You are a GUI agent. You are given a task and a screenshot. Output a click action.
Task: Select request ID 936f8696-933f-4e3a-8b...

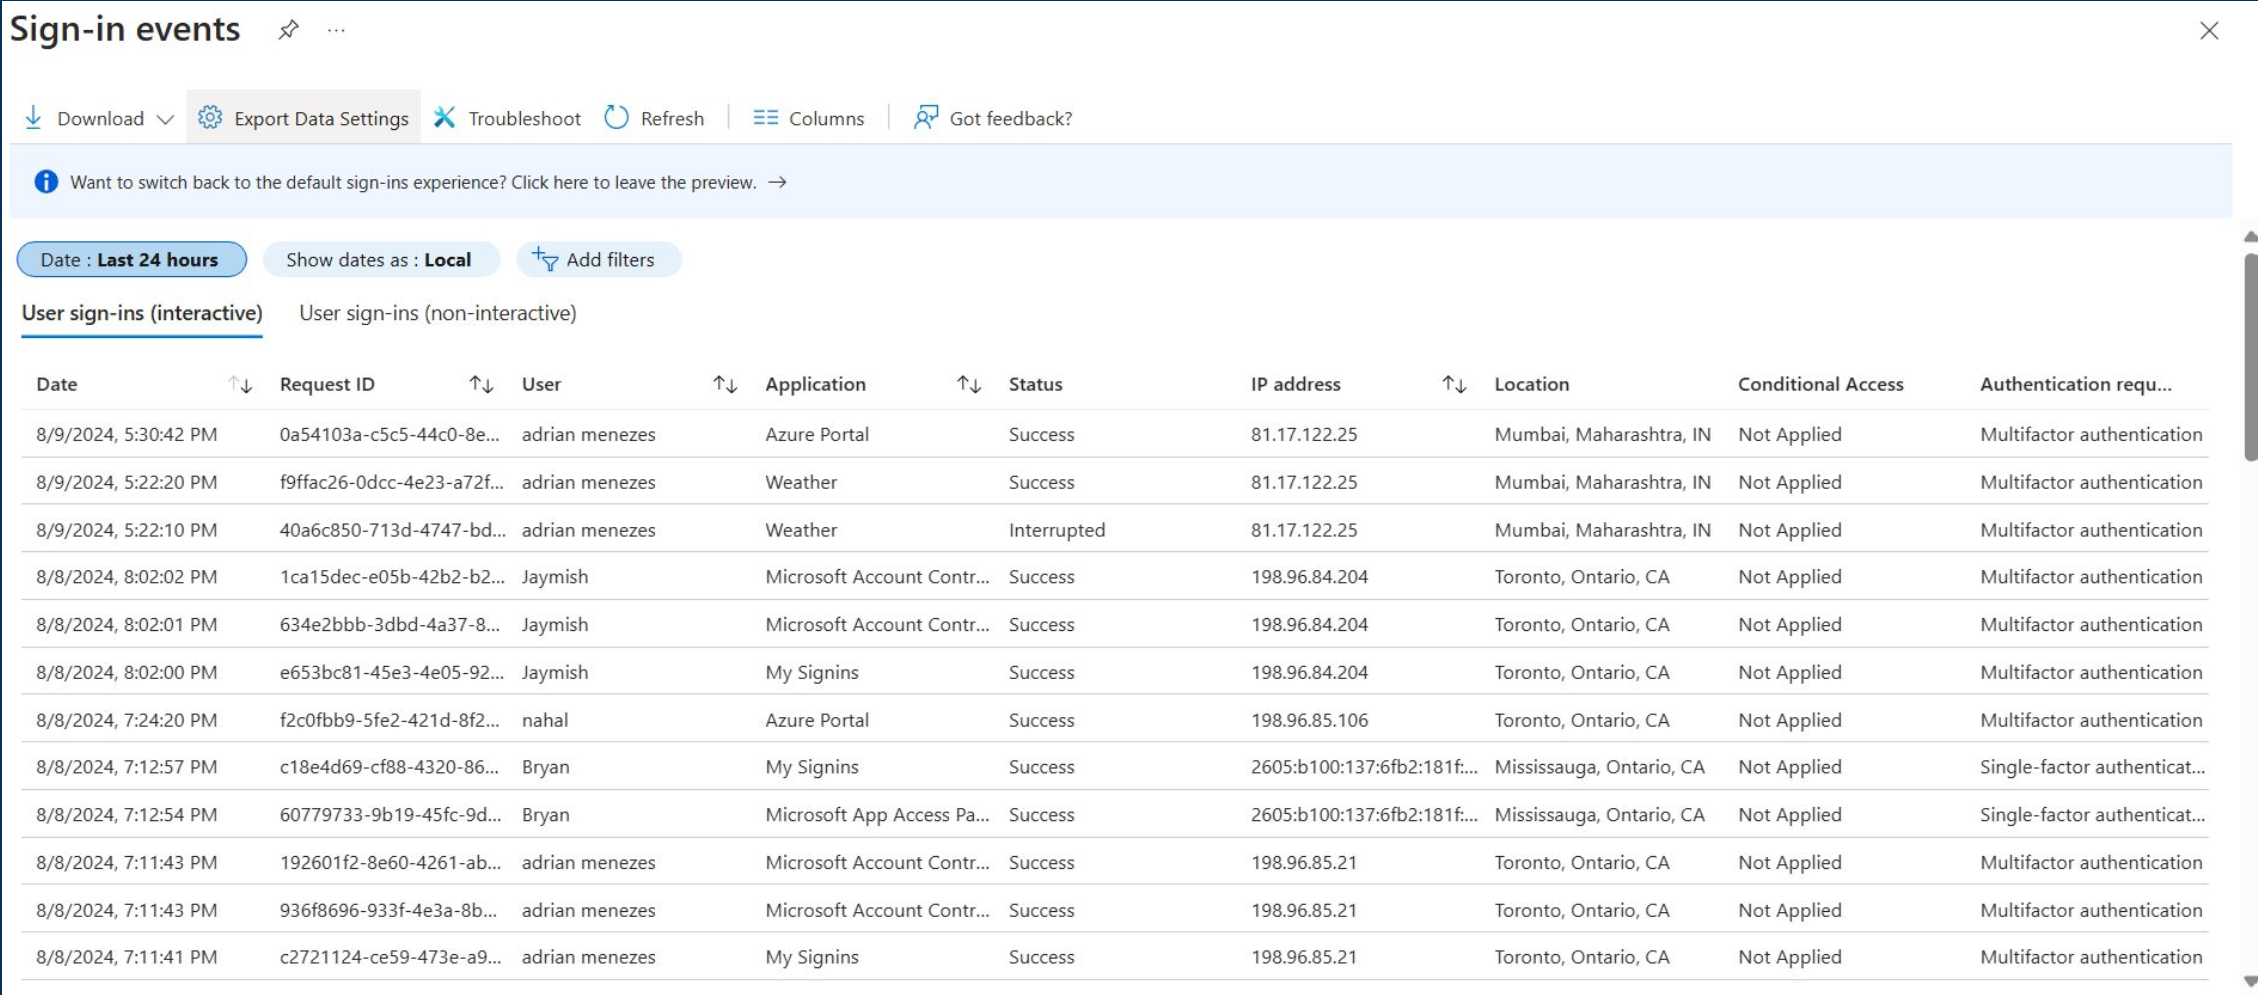click(x=388, y=910)
